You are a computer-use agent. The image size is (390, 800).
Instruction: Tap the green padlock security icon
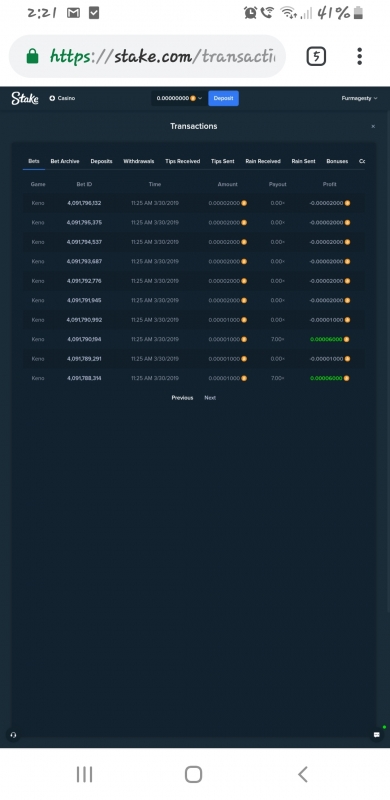(32, 56)
